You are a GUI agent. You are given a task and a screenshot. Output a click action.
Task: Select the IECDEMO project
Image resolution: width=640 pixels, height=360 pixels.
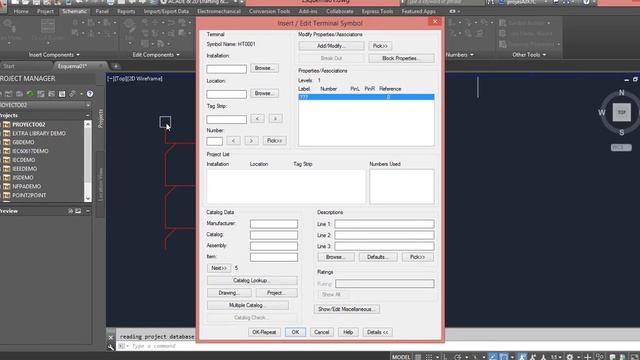tap(24, 160)
